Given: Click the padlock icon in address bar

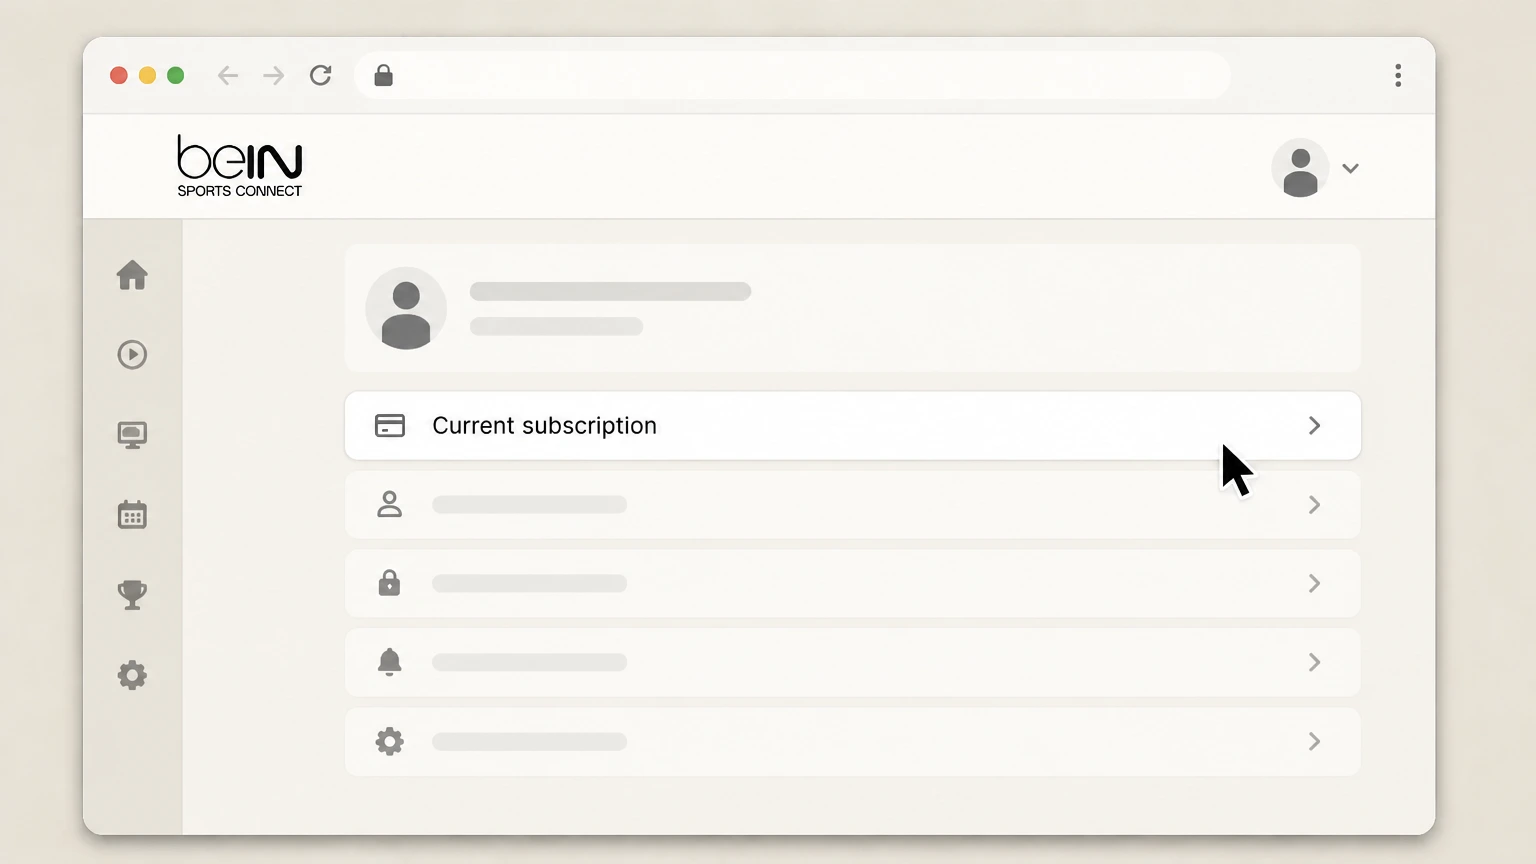Looking at the screenshot, I should (383, 76).
